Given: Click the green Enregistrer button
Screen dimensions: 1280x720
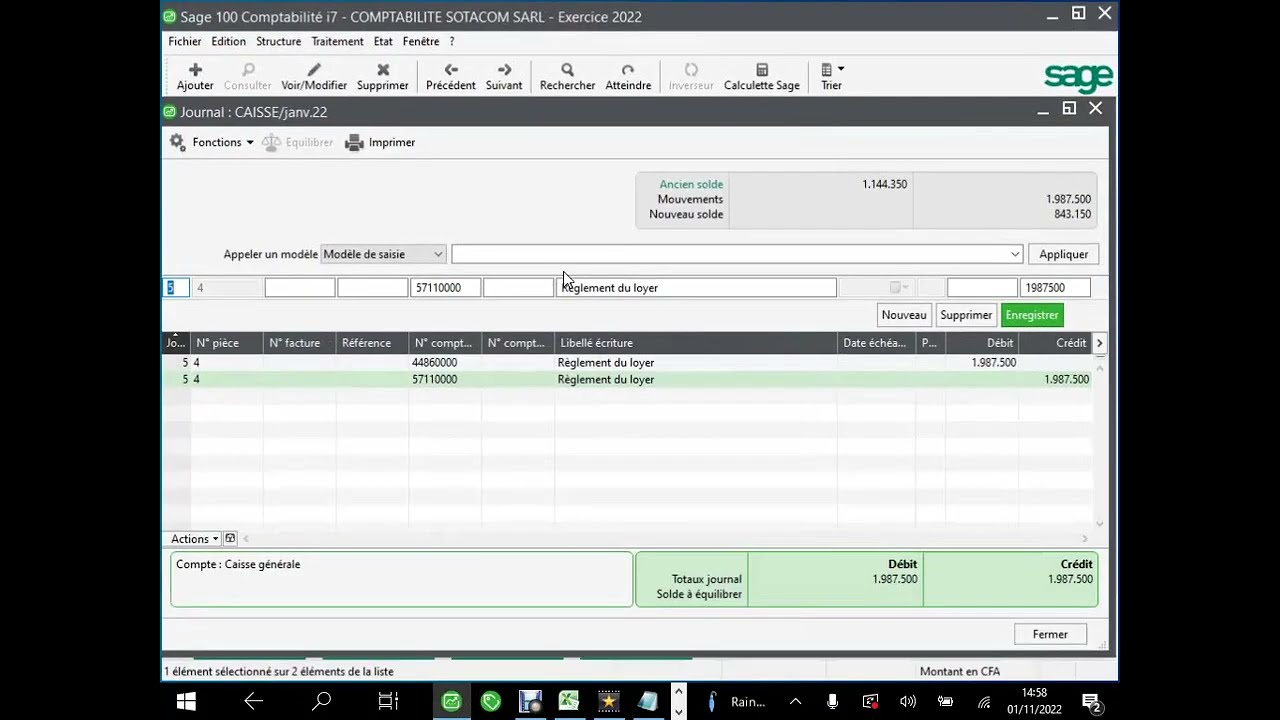Looking at the screenshot, I should coord(1032,315).
